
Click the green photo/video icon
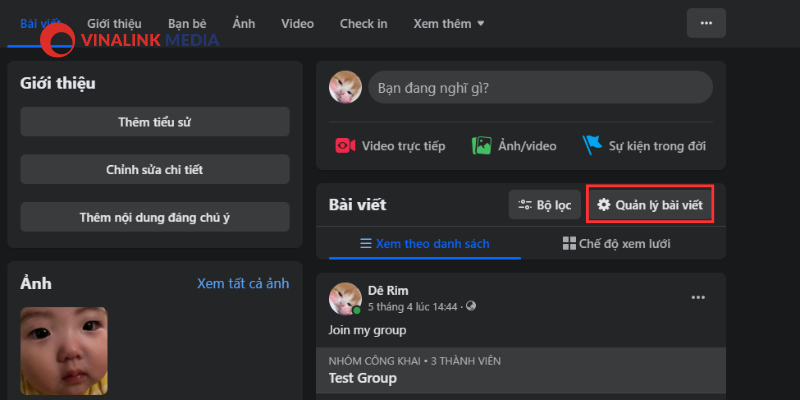pyautogui.click(x=482, y=146)
